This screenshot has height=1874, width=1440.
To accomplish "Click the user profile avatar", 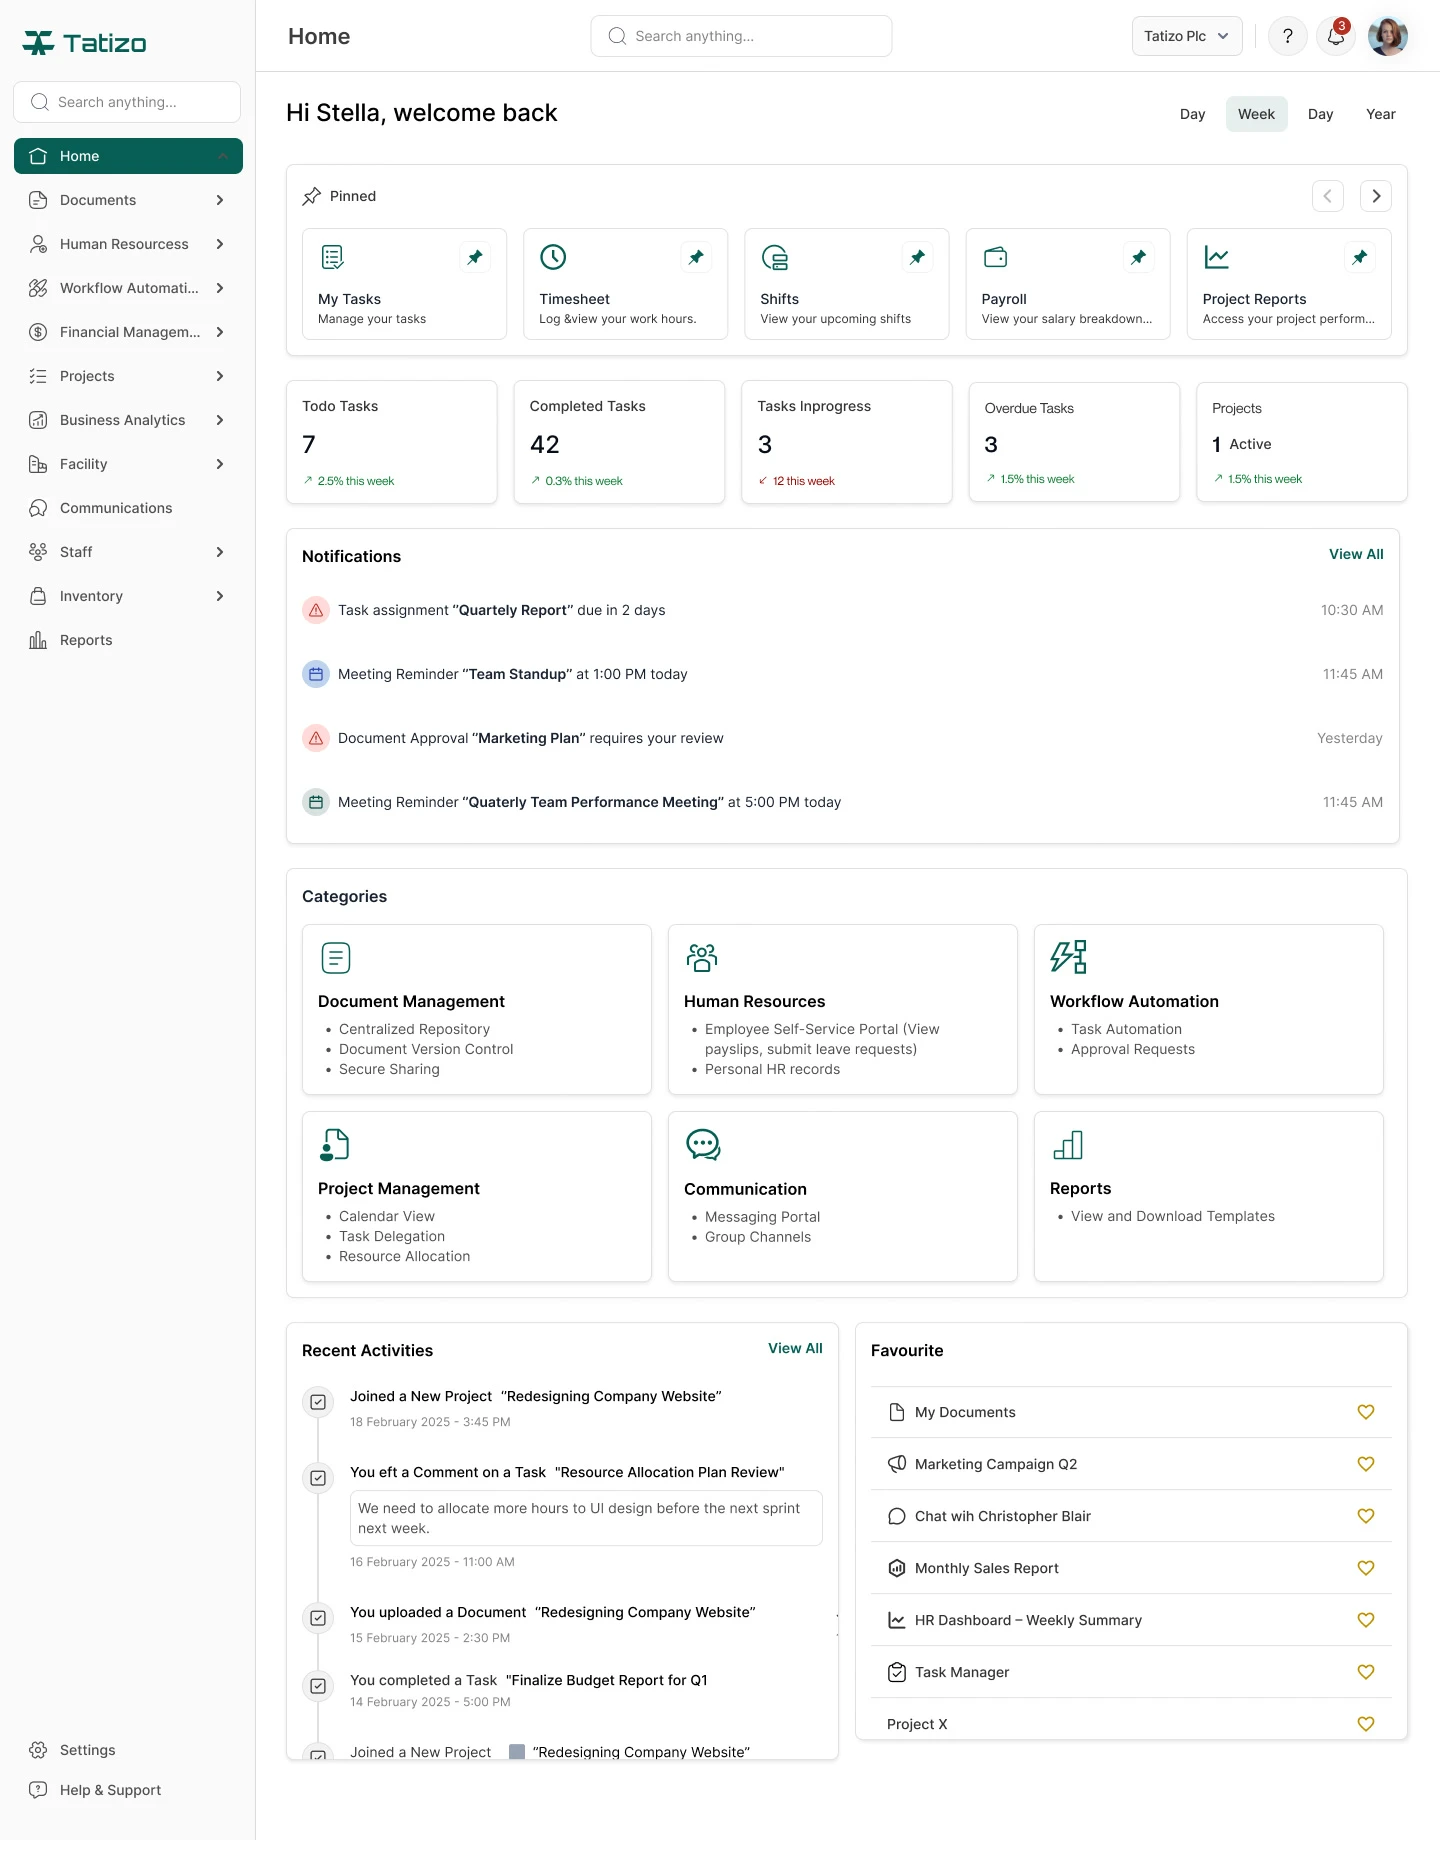I will (1387, 37).
